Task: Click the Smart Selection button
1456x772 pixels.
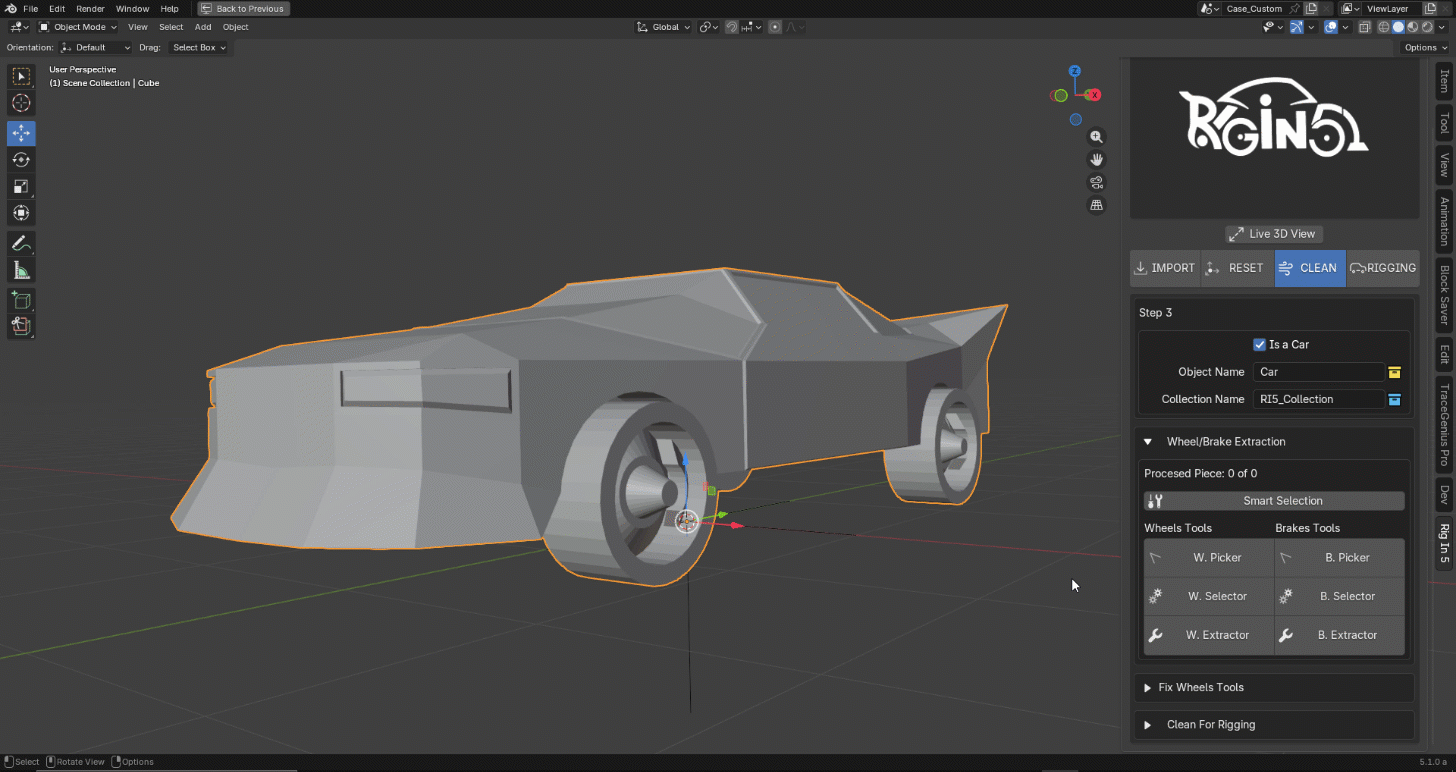Action: (1274, 501)
